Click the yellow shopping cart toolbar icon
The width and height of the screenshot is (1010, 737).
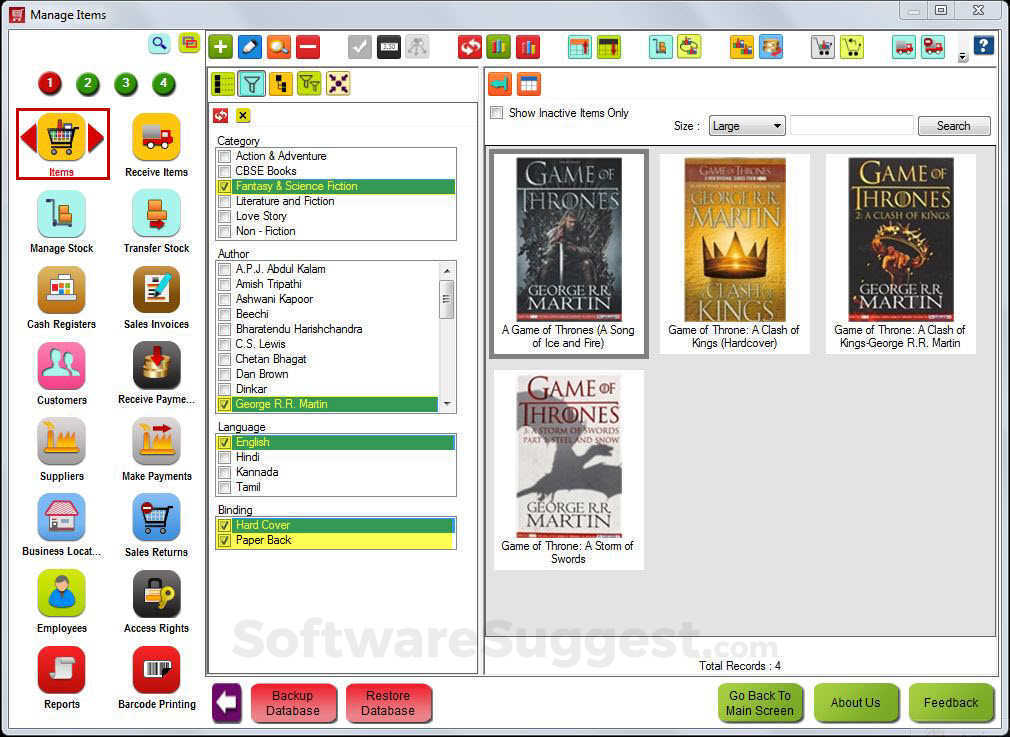[x=852, y=47]
